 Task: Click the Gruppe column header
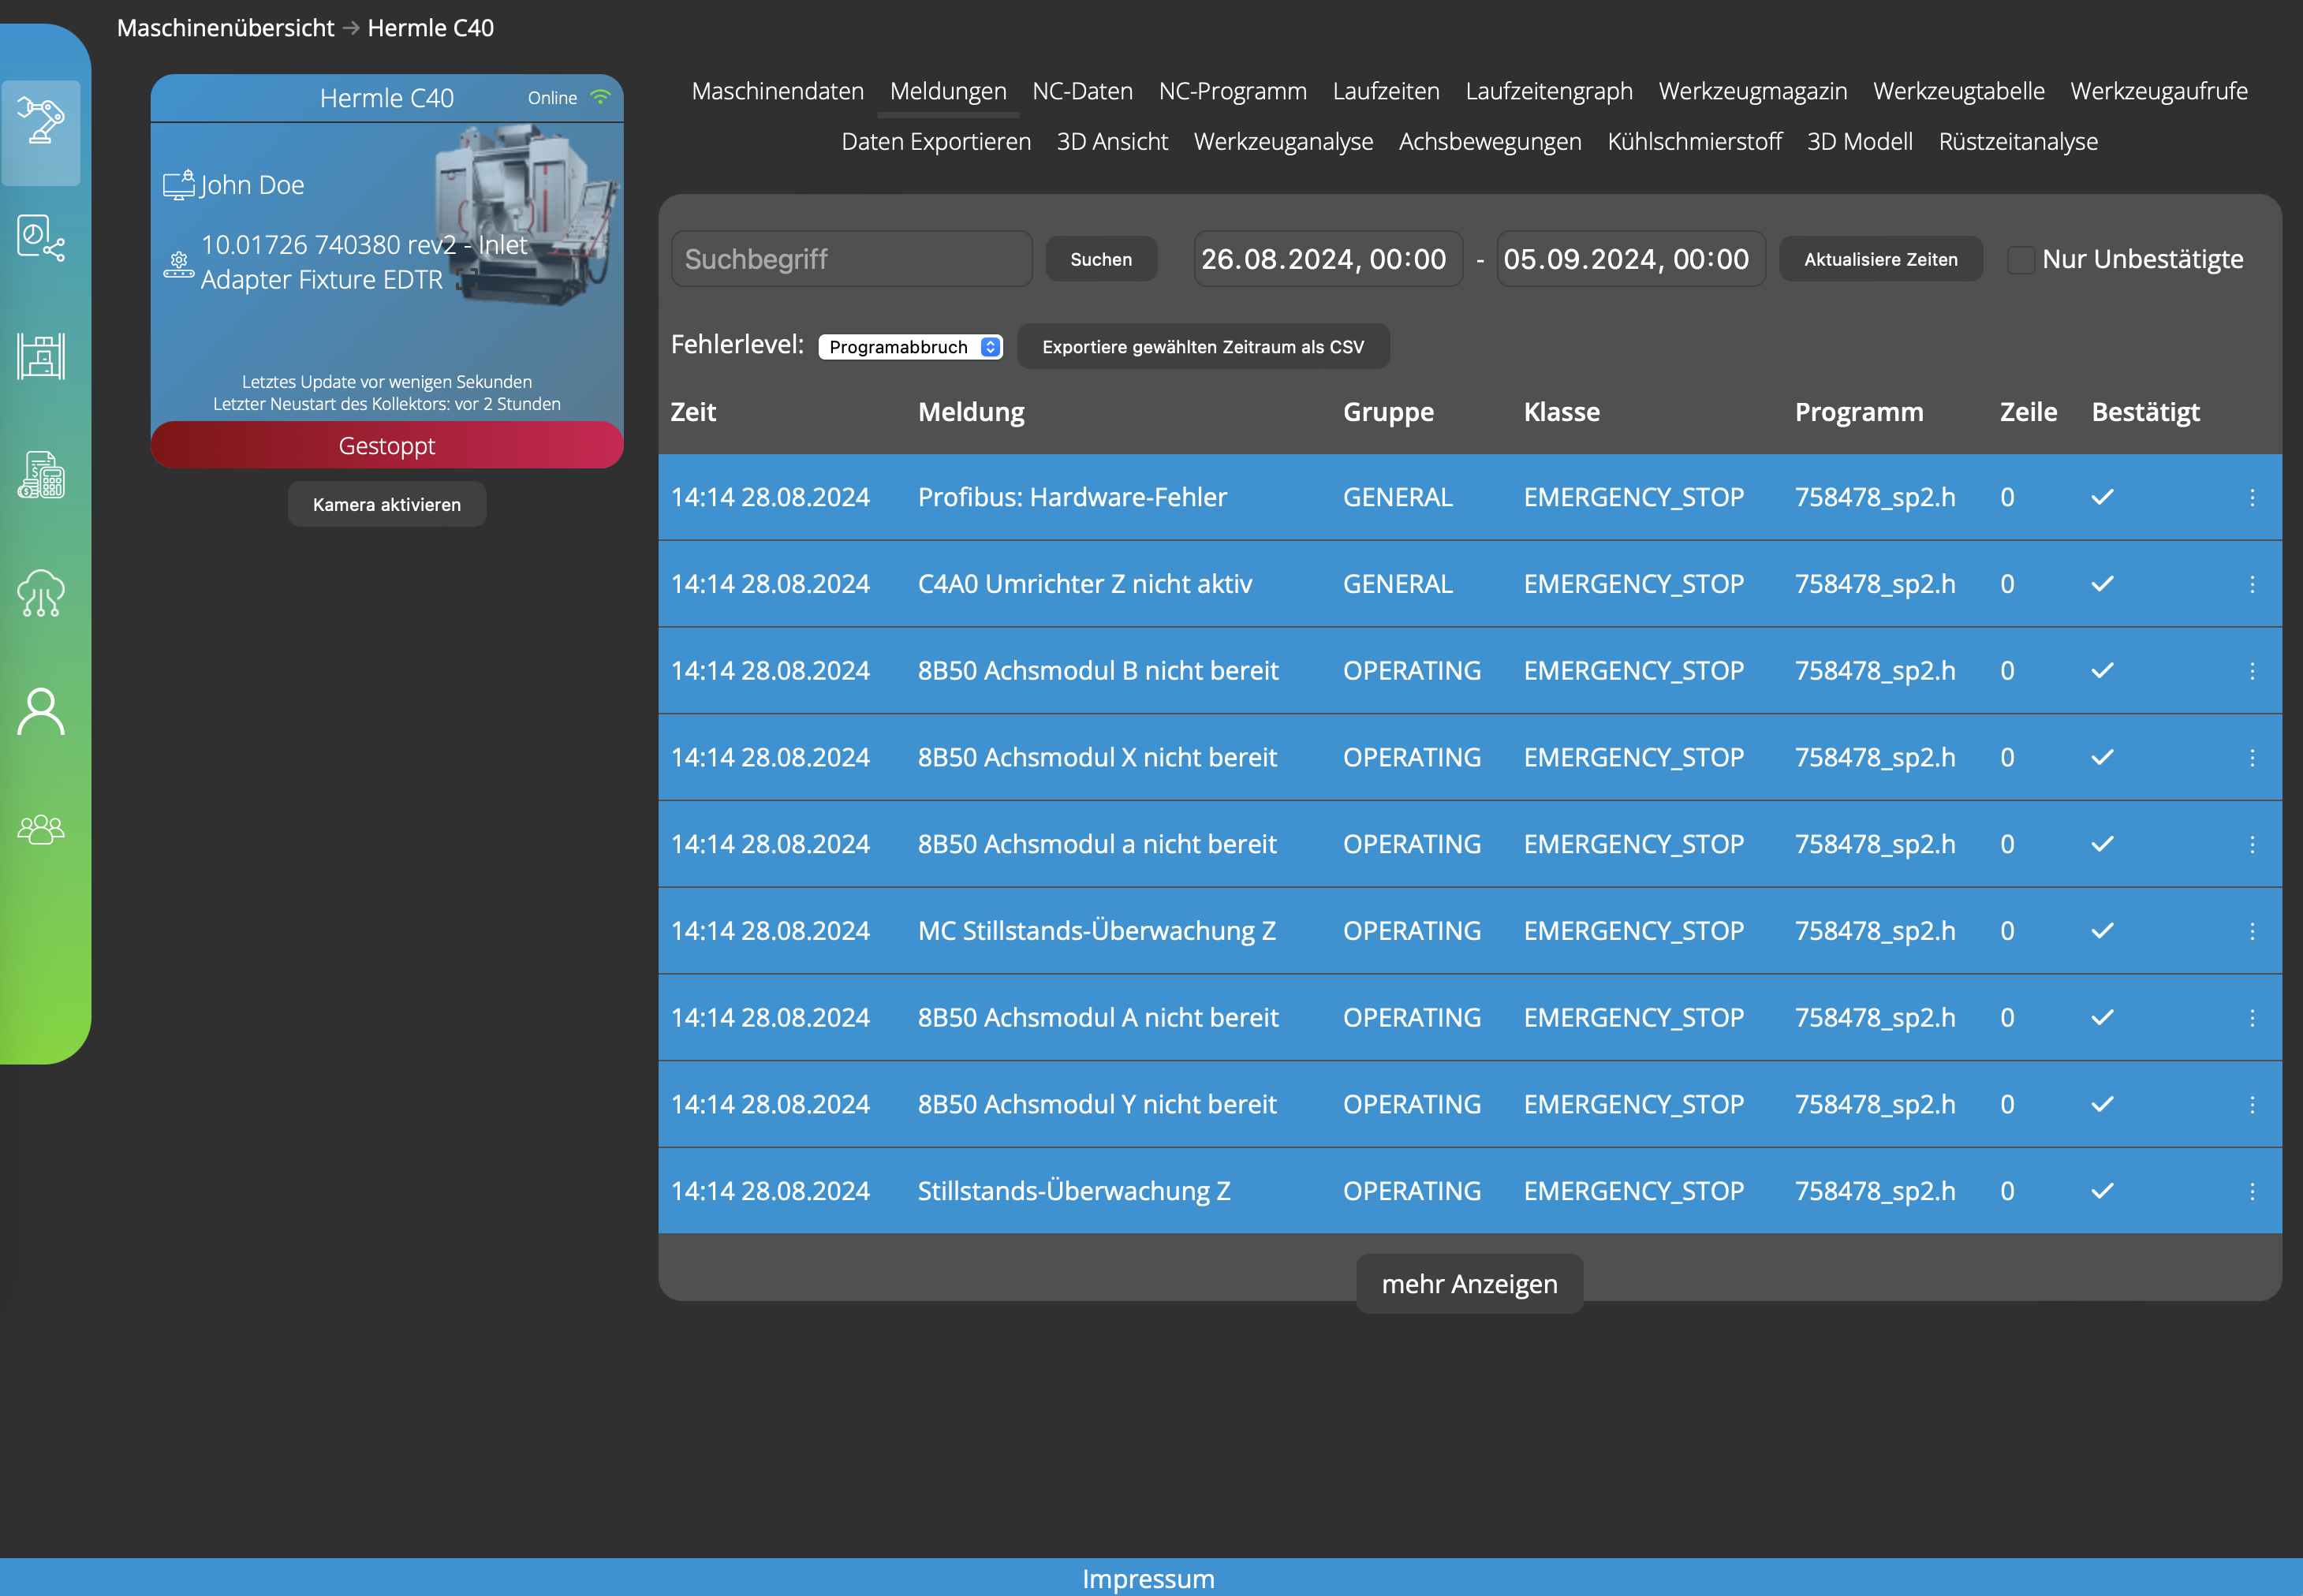1388,412
